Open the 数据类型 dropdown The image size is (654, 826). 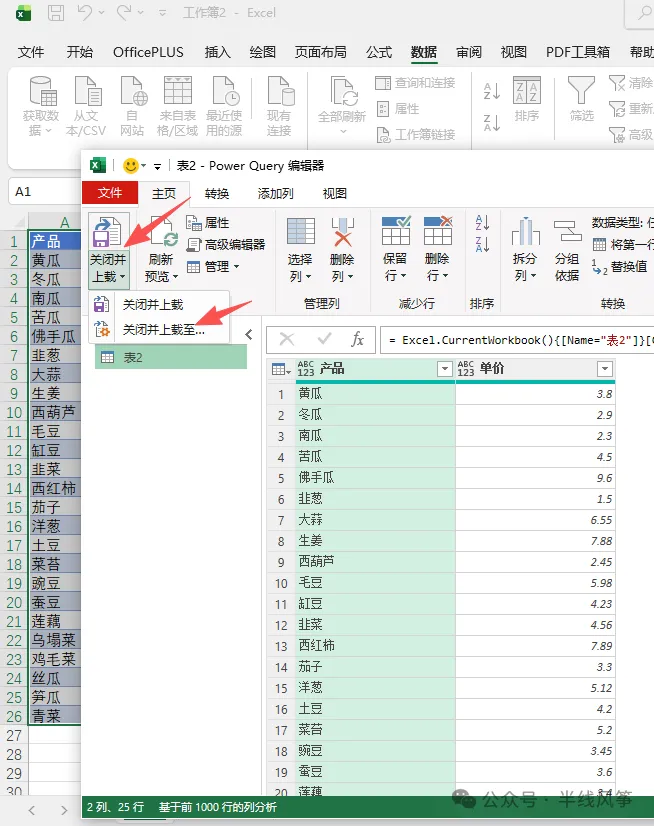(x=622, y=222)
